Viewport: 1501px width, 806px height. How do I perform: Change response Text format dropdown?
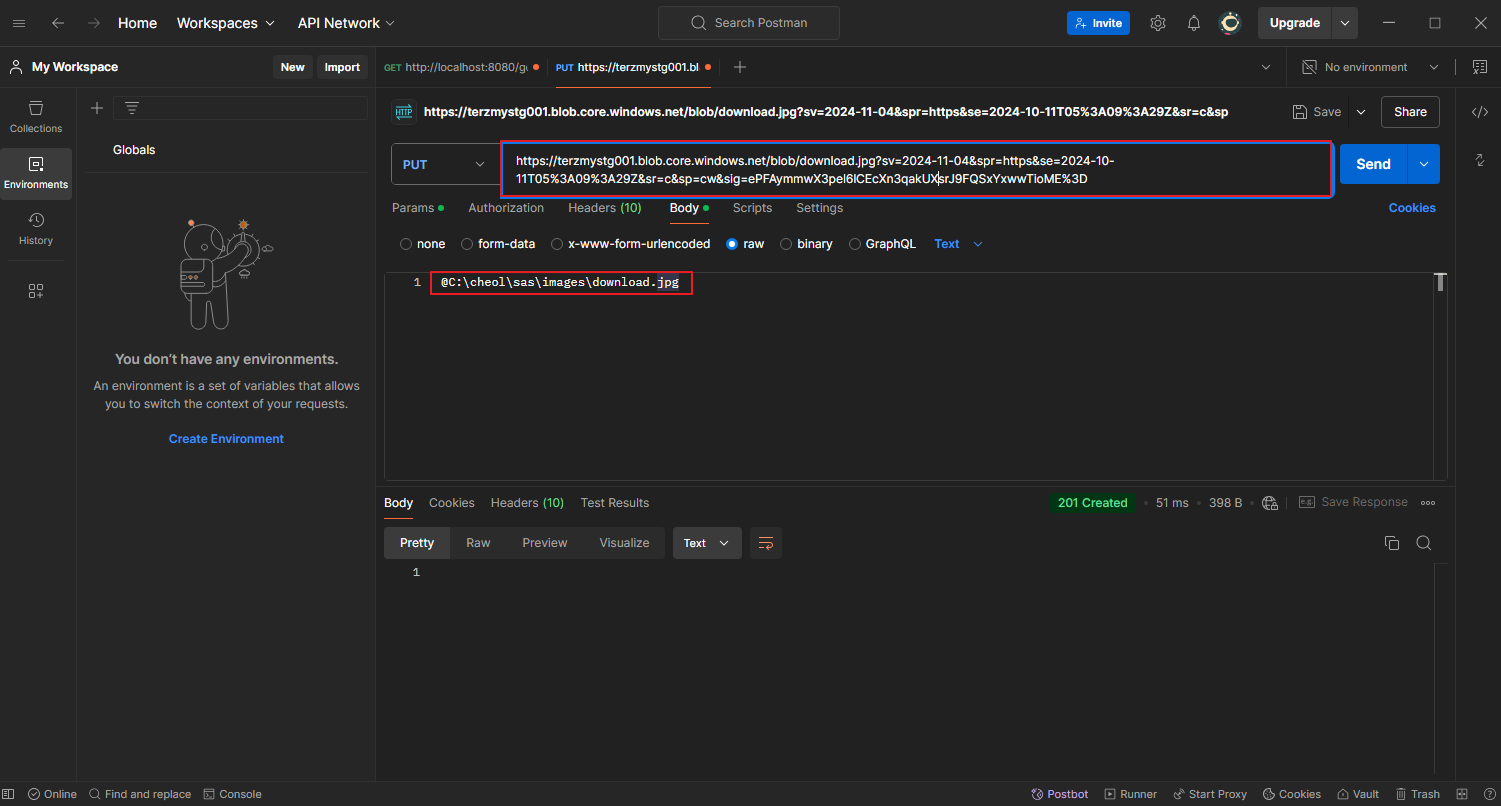707,543
